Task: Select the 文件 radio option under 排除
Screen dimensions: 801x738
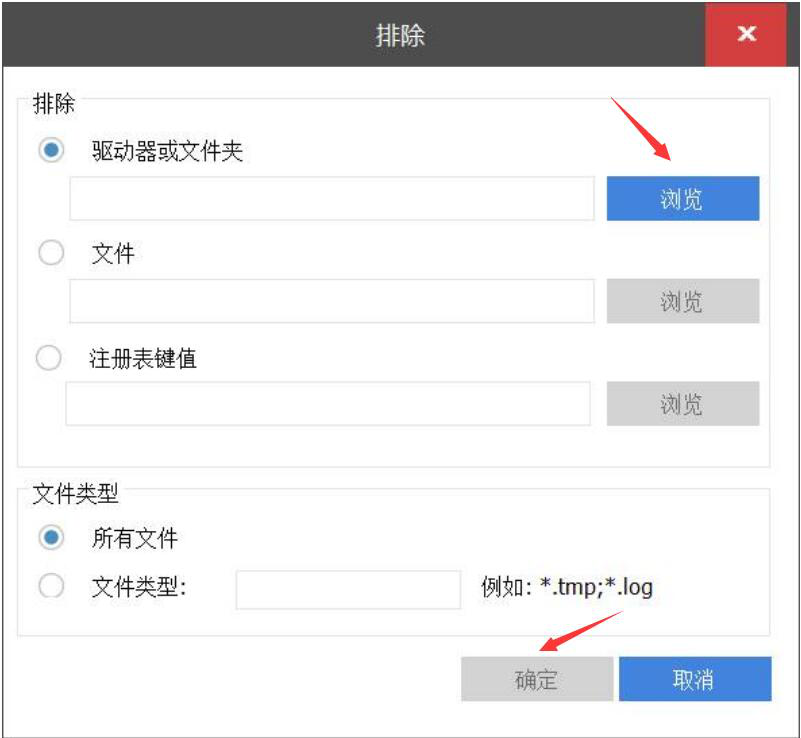Action: pos(50,253)
